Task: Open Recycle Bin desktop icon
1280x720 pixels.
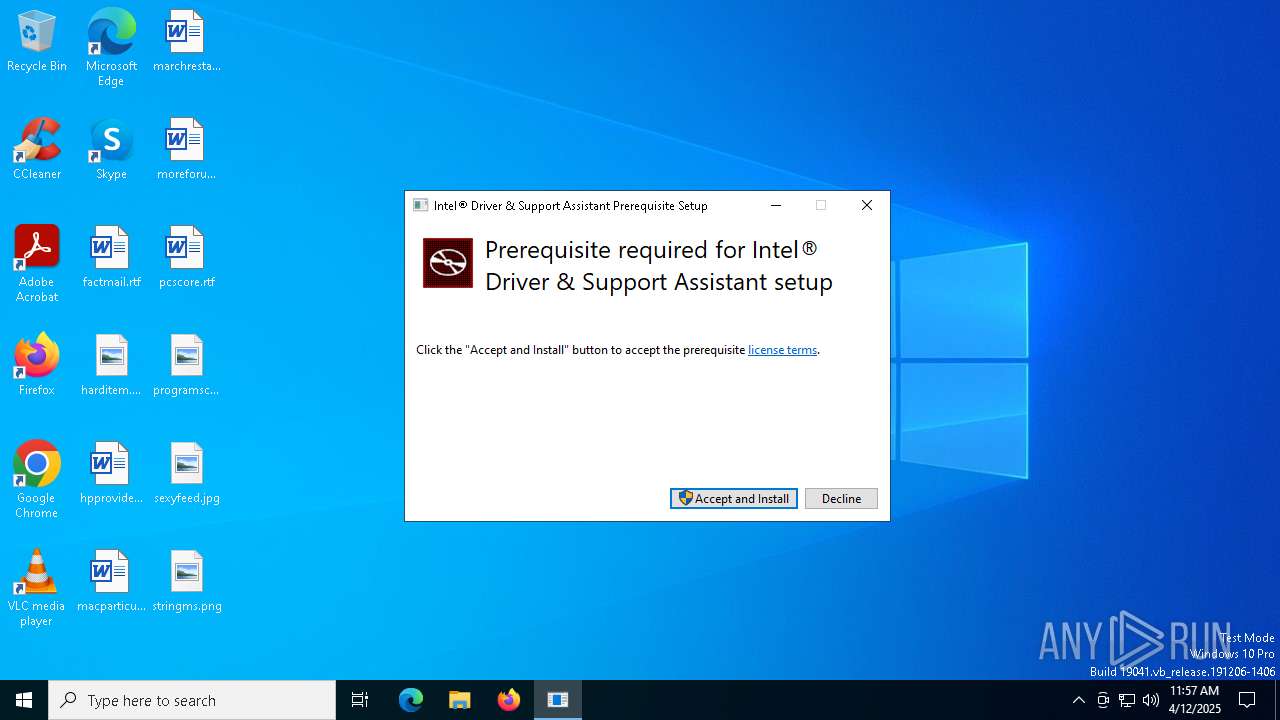Action: tap(37, 41)
